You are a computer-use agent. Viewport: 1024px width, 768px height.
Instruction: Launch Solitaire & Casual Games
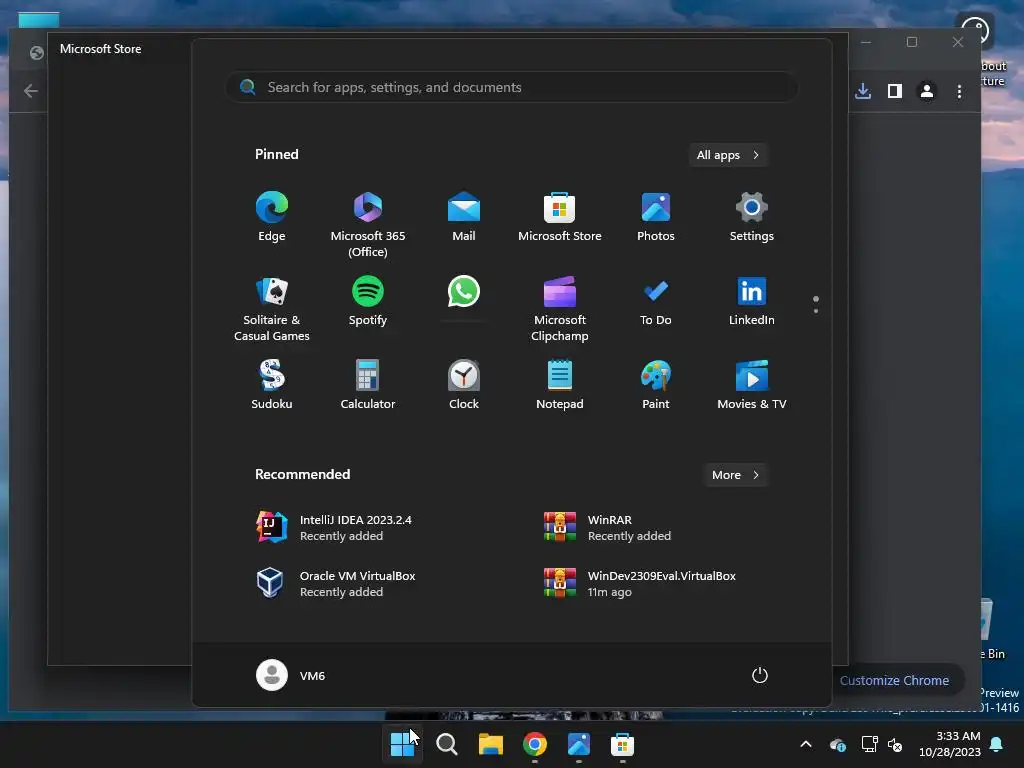pos(272,308)
